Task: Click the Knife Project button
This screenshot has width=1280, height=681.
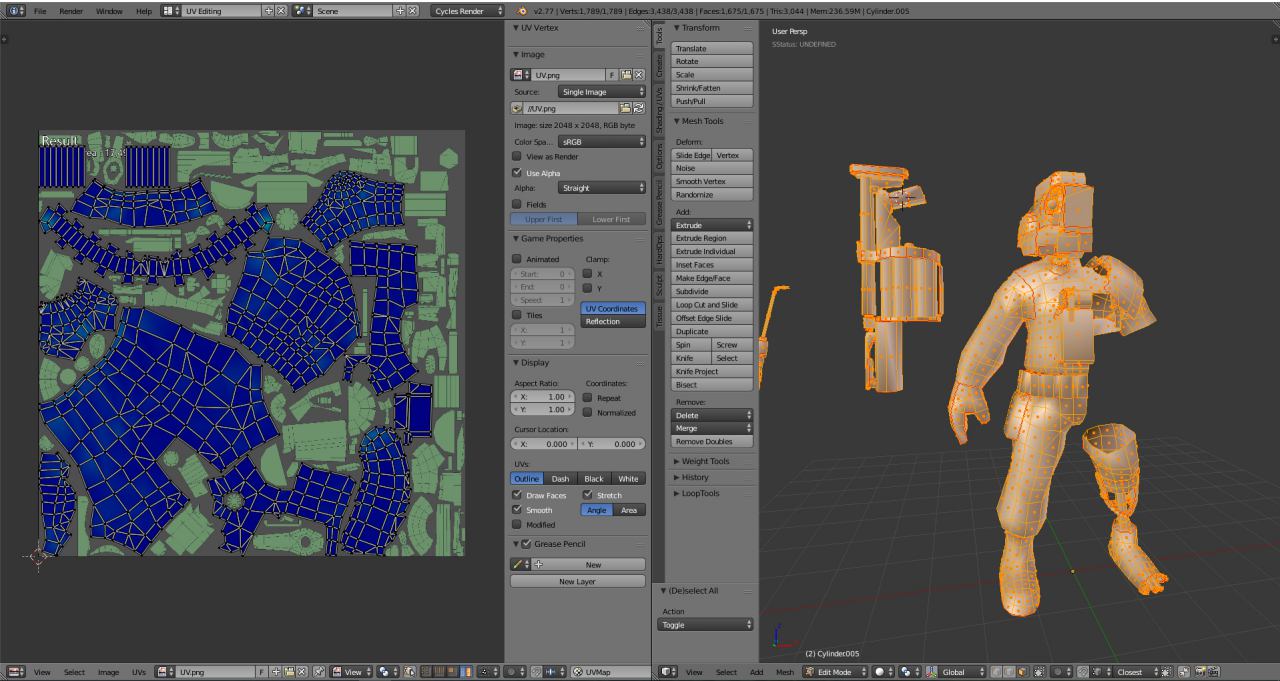Action: (713, 371)
